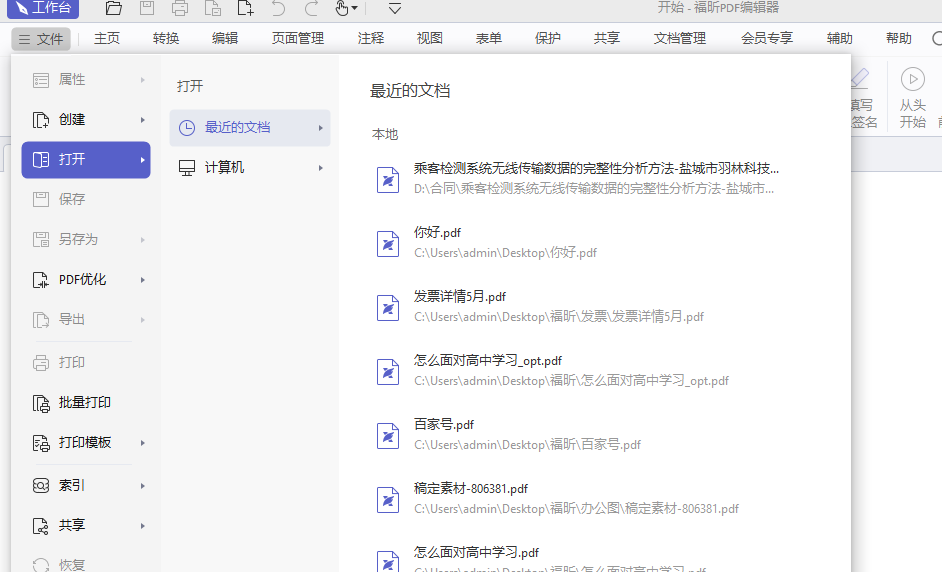Screen dimensions: 942x572
Task: Select 索引 in the file menu
Action: click(72, 486)
